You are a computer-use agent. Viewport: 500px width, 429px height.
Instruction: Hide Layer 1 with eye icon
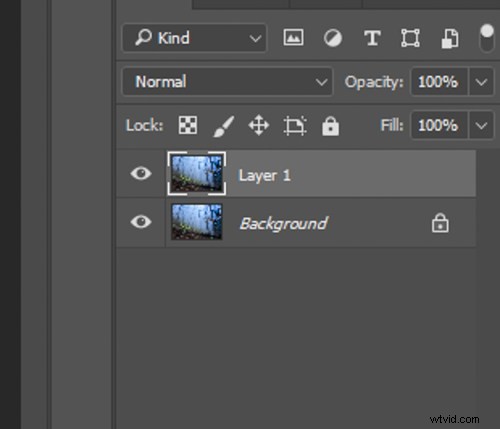tap(141, 173)
